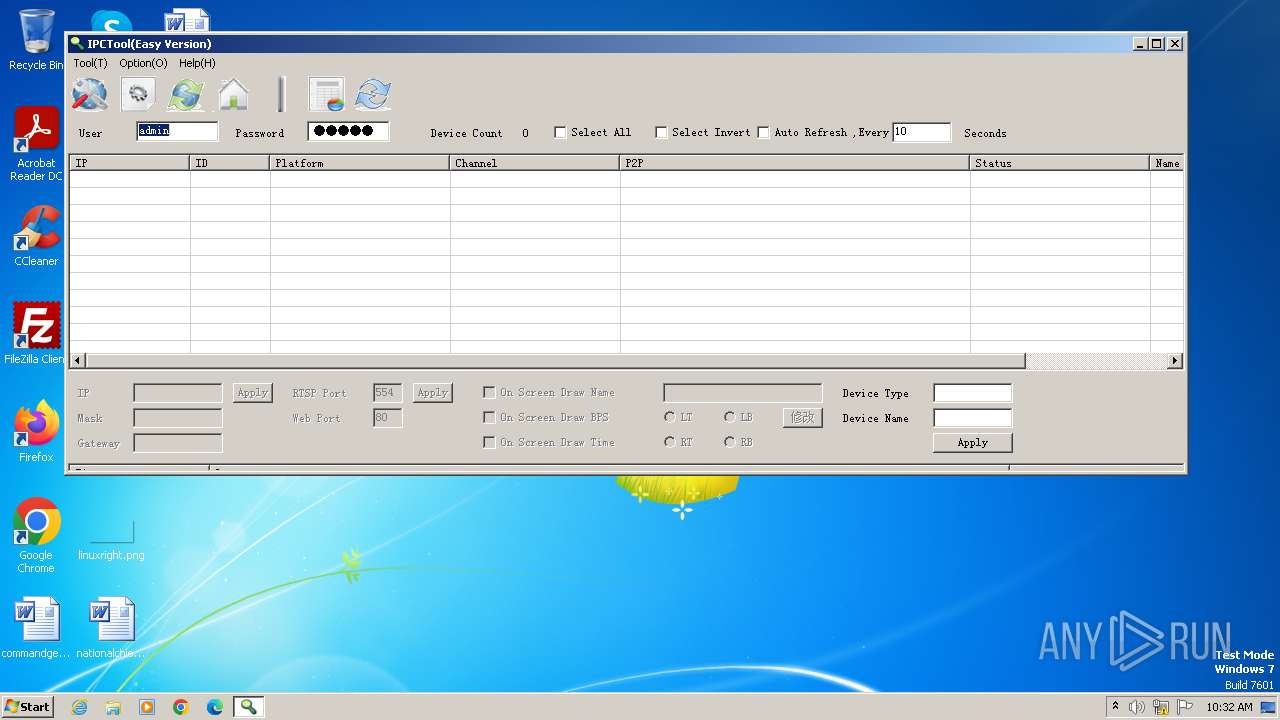This screenshot has height=720, width=1280.
Task: Launch Edge from taskbar
Action: tap(215, 707)
